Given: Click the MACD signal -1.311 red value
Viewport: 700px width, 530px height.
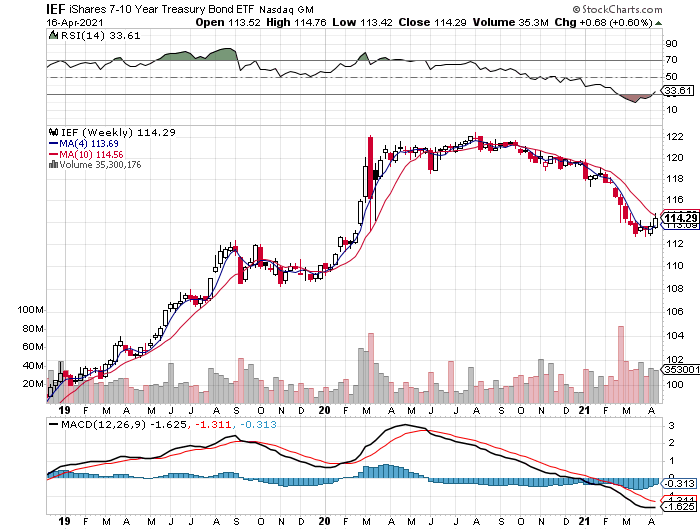Looking at the screenshot, I should (213, 425).
